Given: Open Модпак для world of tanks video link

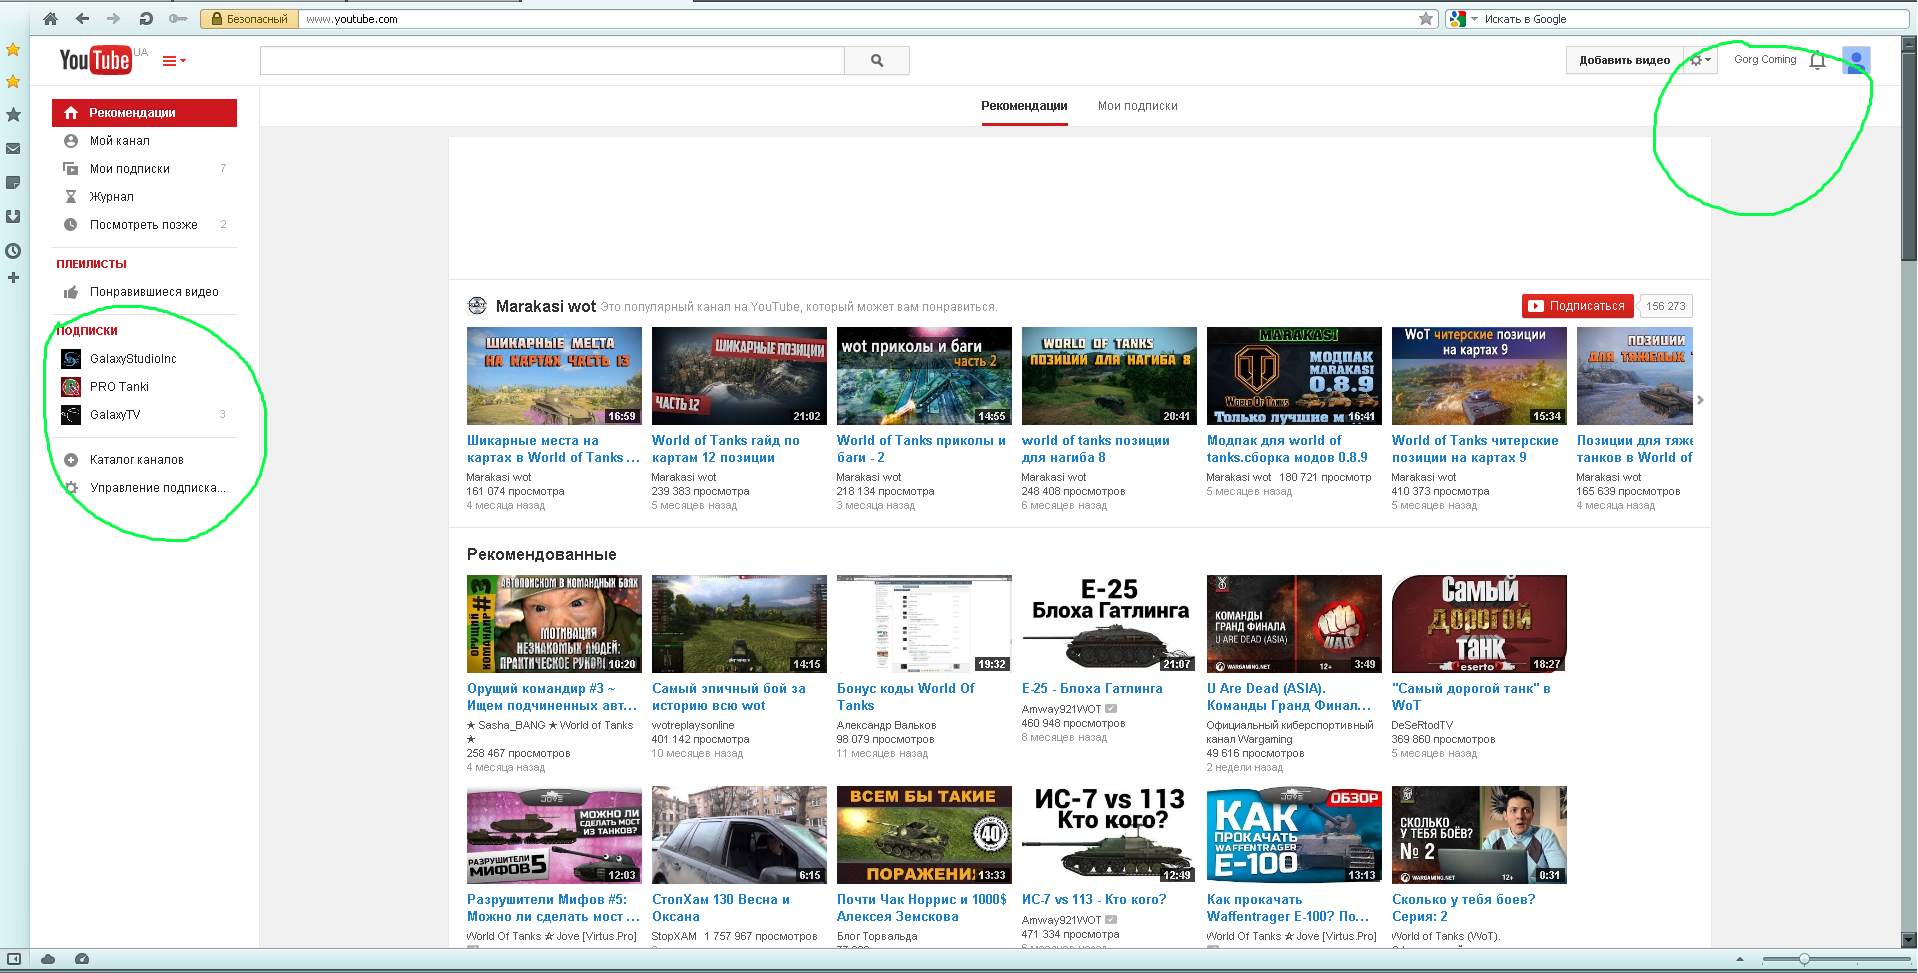Looking at the screenshot, I should [1287, 449].
